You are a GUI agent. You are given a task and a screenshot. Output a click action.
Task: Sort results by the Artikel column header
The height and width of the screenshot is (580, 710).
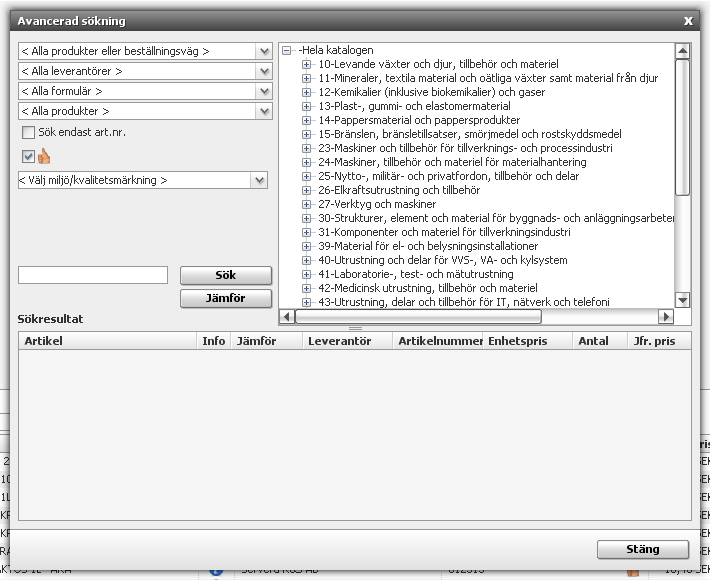[107, 341]
